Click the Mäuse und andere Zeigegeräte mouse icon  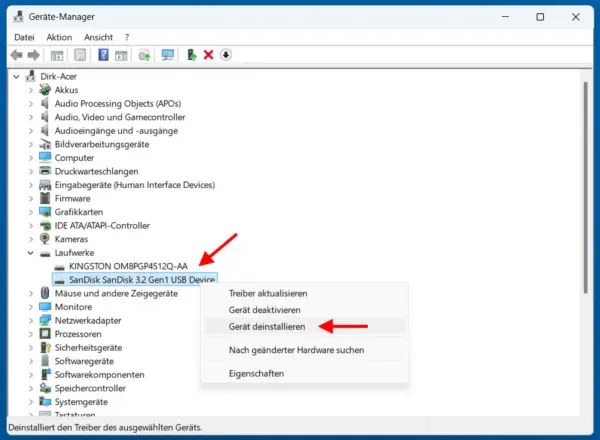45,293
